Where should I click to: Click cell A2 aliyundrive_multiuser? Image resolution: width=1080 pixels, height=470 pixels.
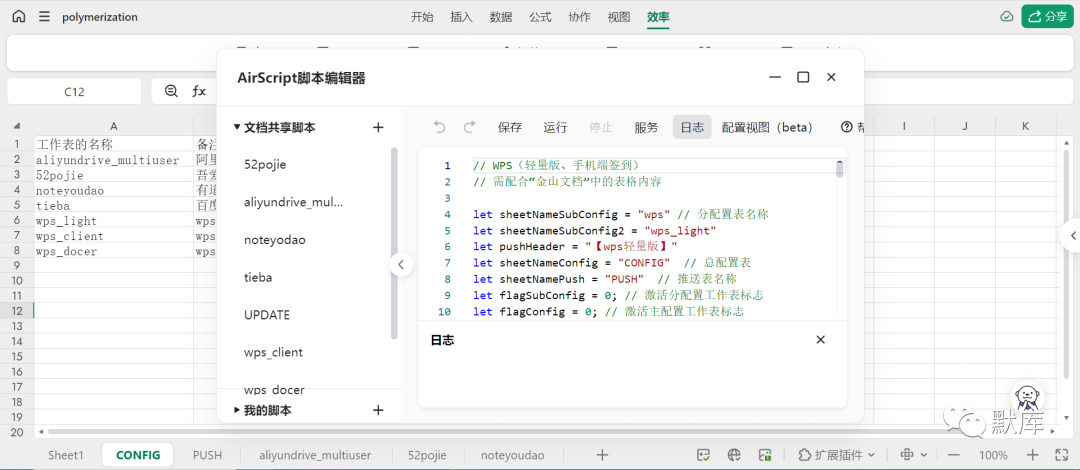tap(114, 161)
